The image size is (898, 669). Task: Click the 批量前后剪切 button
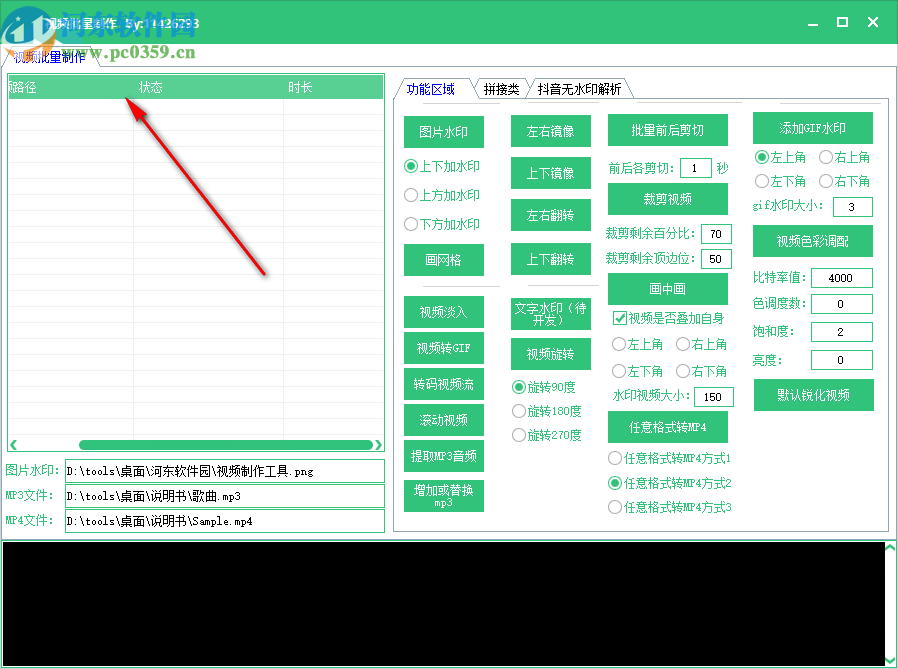(667, 130)
